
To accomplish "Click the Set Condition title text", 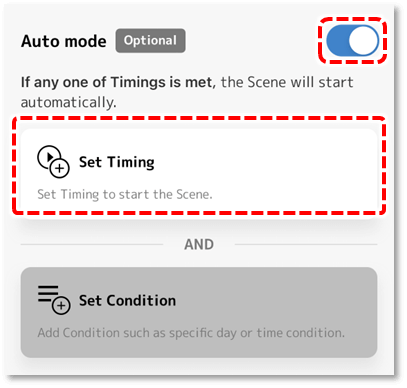I will coord(127,300).
